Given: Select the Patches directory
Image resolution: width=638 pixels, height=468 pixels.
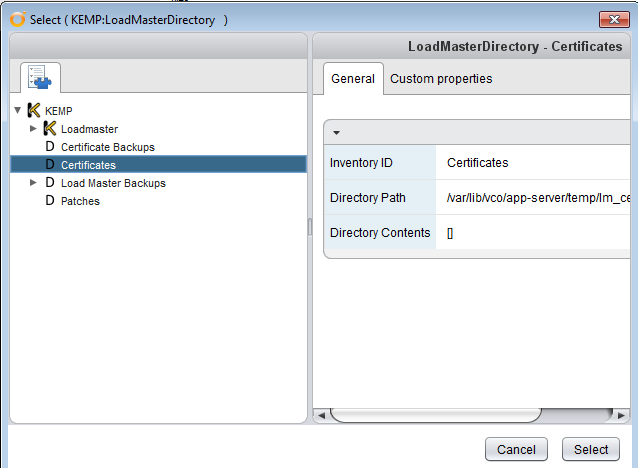Looking at the screenshot, I should (x=80, y=201).
